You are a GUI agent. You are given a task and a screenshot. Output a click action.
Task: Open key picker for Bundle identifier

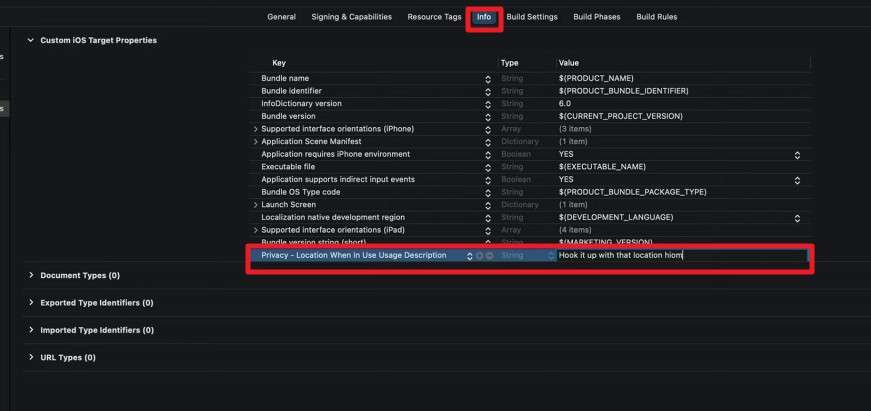[488, 92]
